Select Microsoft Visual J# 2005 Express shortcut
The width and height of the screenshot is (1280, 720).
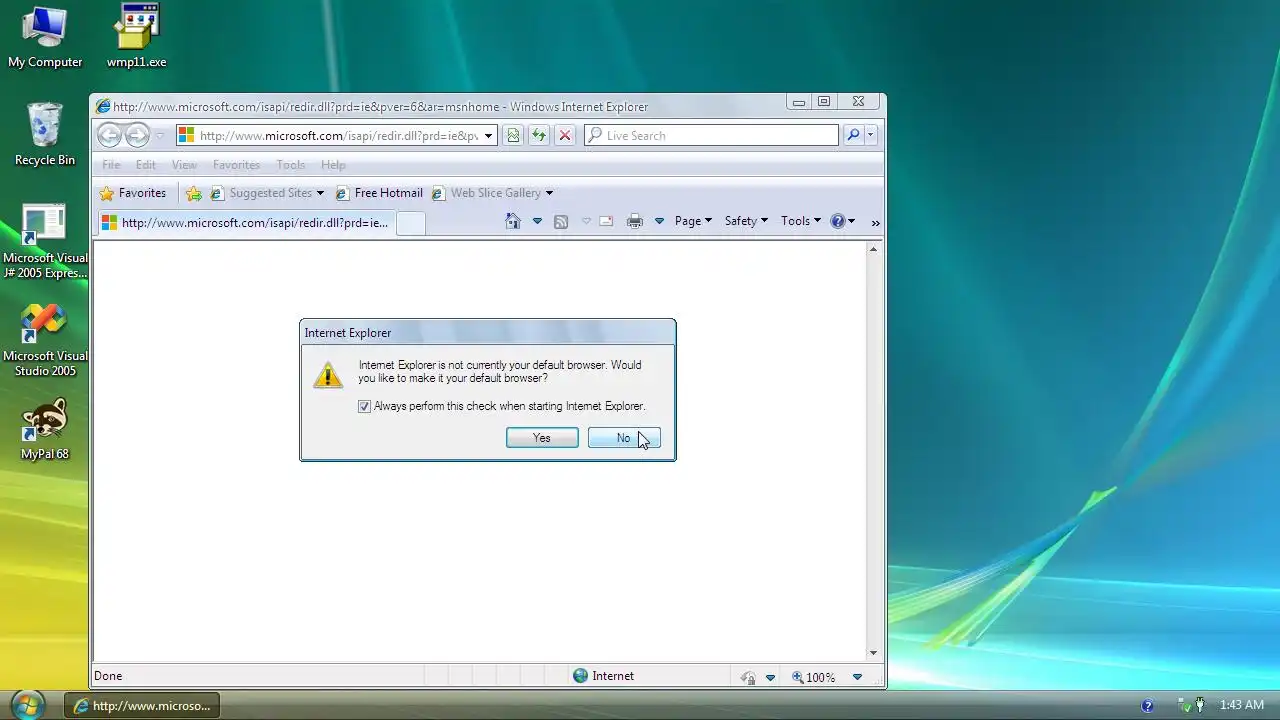coord(45,242)
